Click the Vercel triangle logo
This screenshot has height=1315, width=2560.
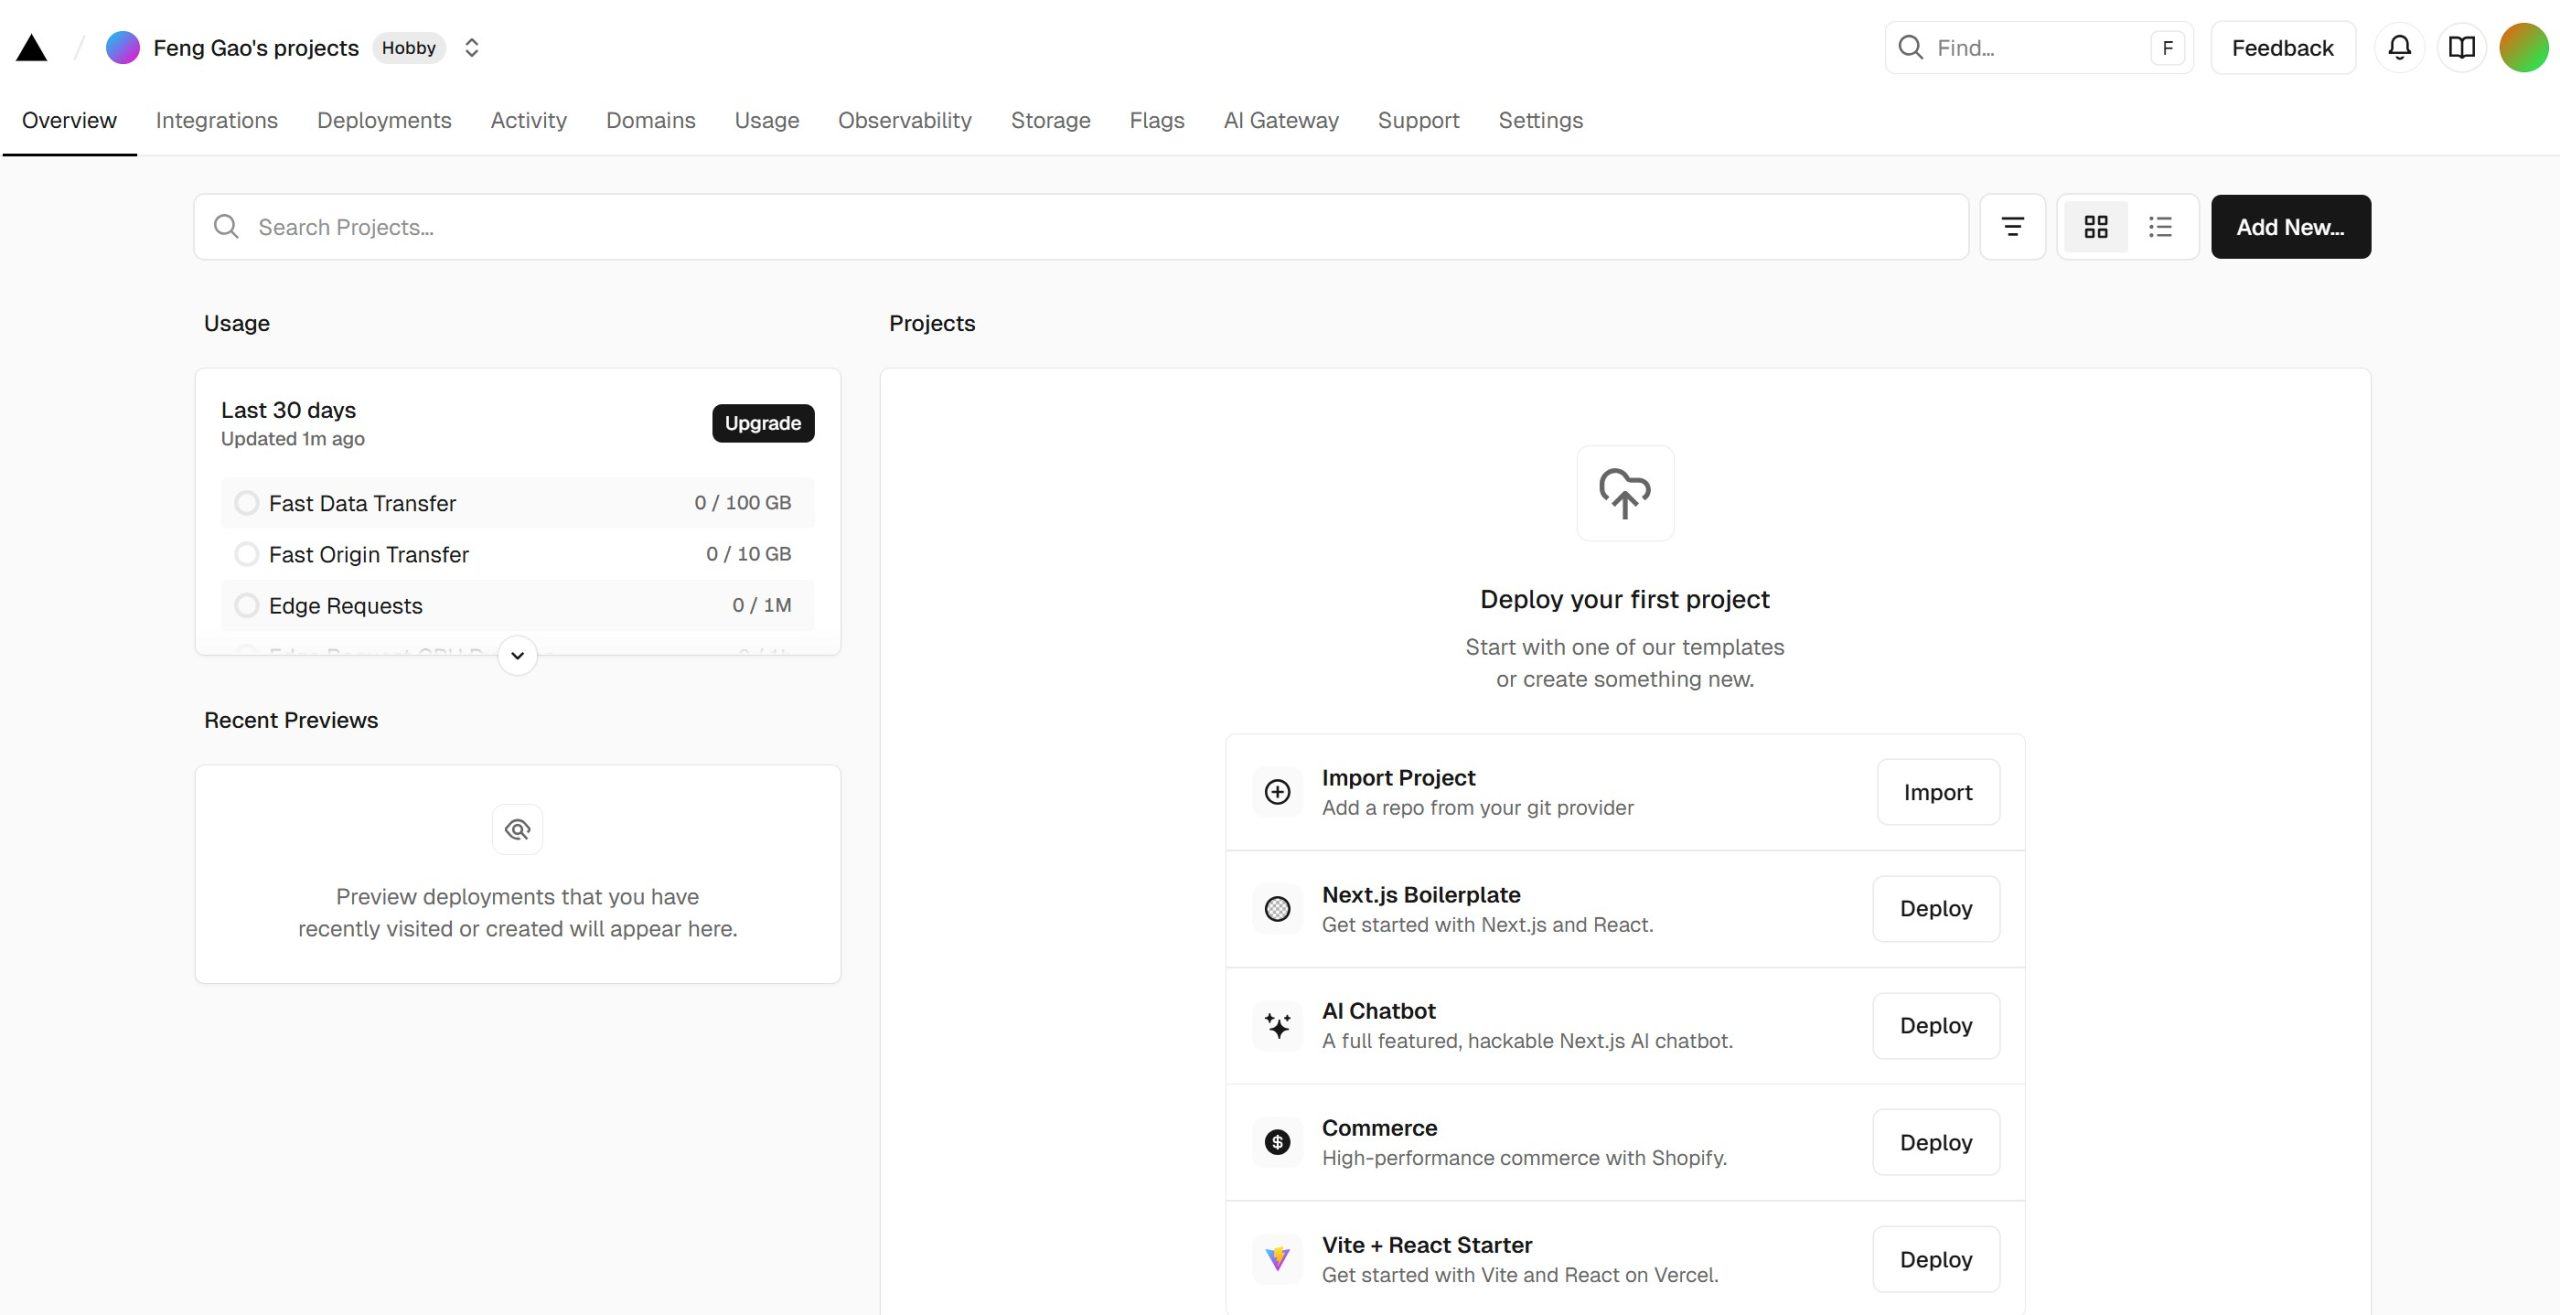(x=32, y=48)
